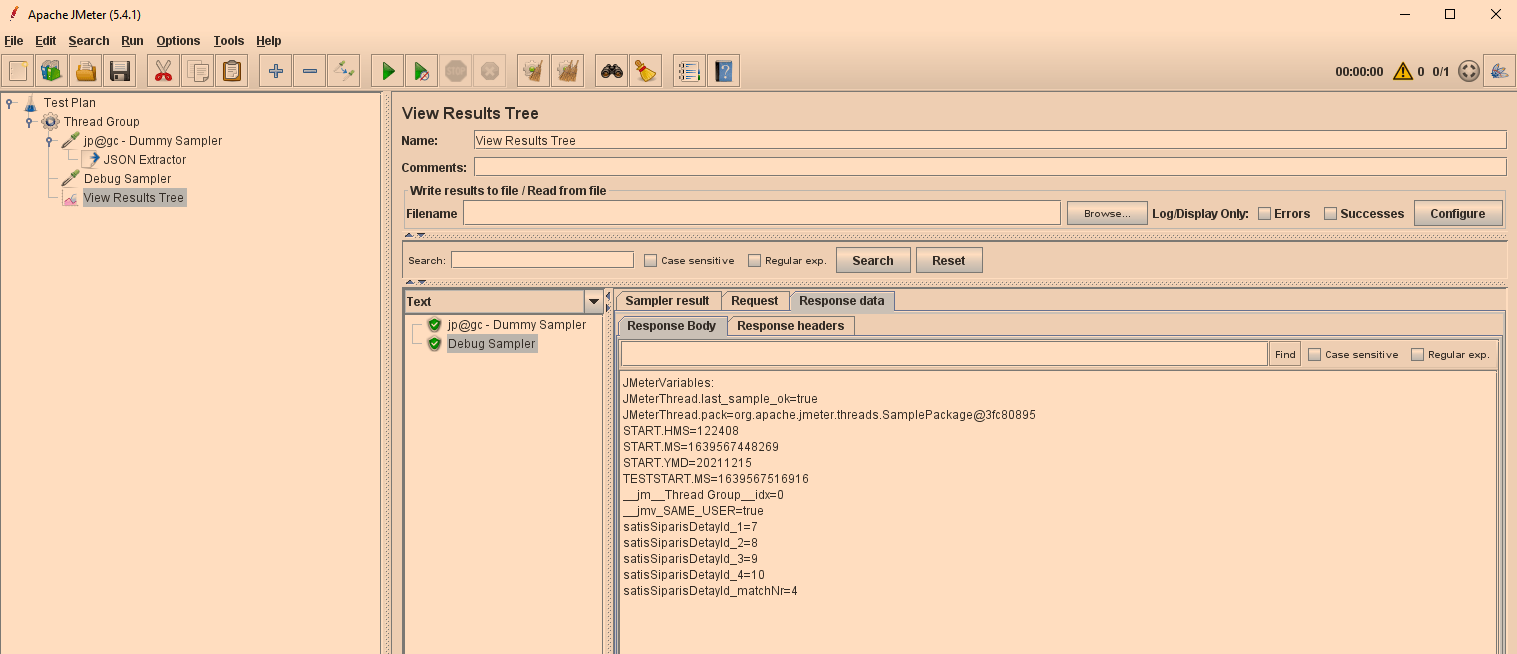Viewport: 1517px width, 654px height.
Task: Click the JSON Extractor node icon
Action: tap(91, 159)
